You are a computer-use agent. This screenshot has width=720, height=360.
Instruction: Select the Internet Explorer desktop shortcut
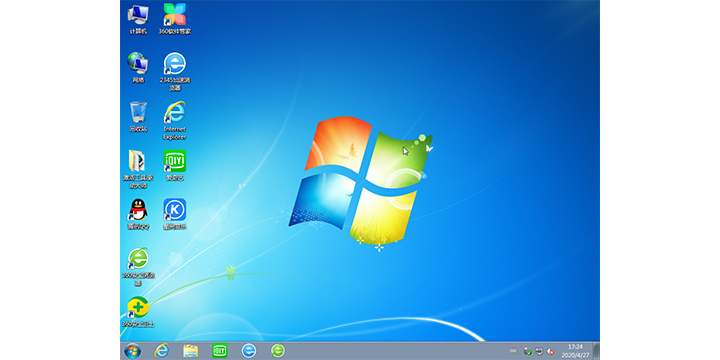[x=175, y=120]
